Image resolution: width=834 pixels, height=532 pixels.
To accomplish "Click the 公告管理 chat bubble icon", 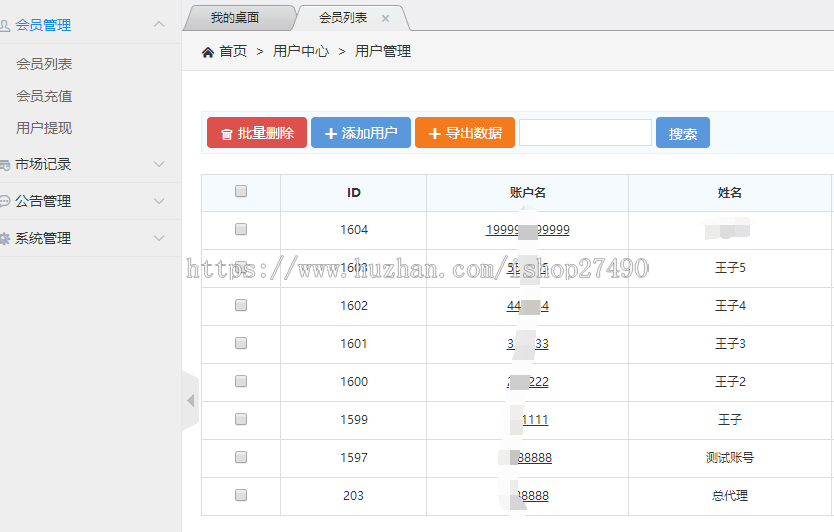I will pyautogui.click(x=5, y=201).
